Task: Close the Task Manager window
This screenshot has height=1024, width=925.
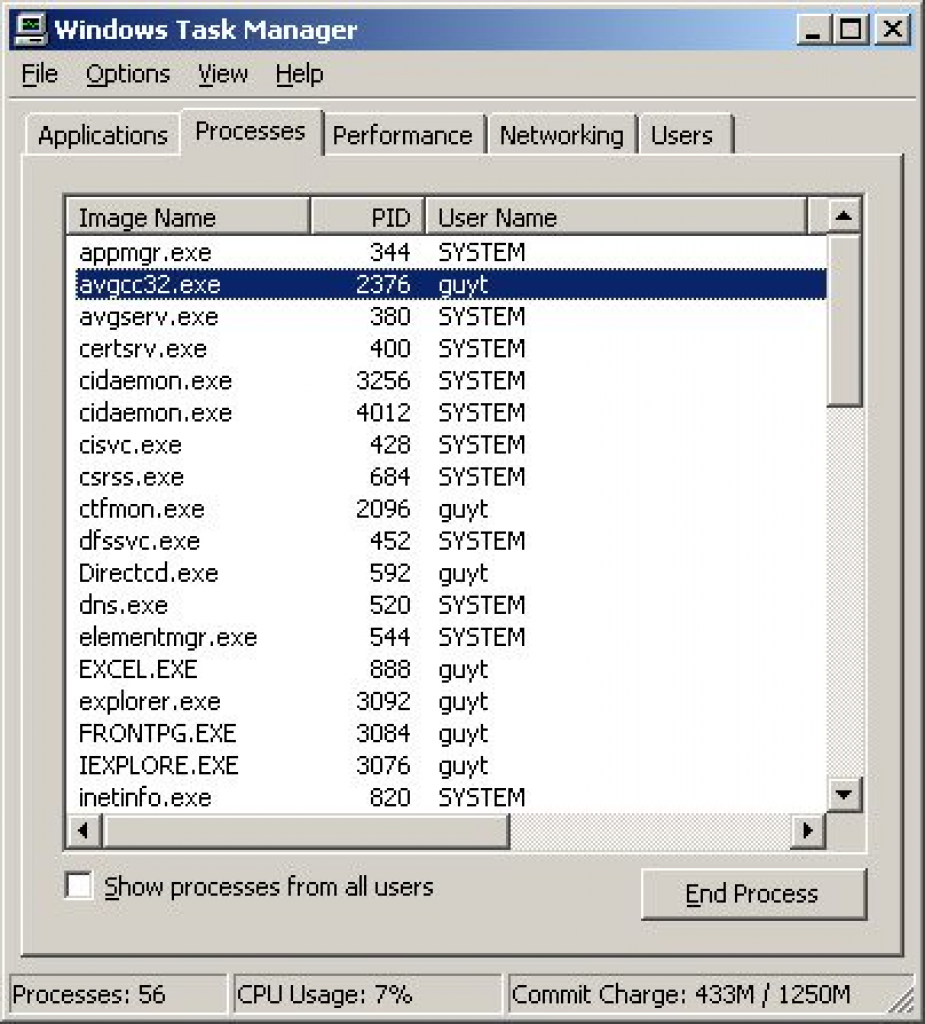Action: pyautogui.click(x=892, y=30)
